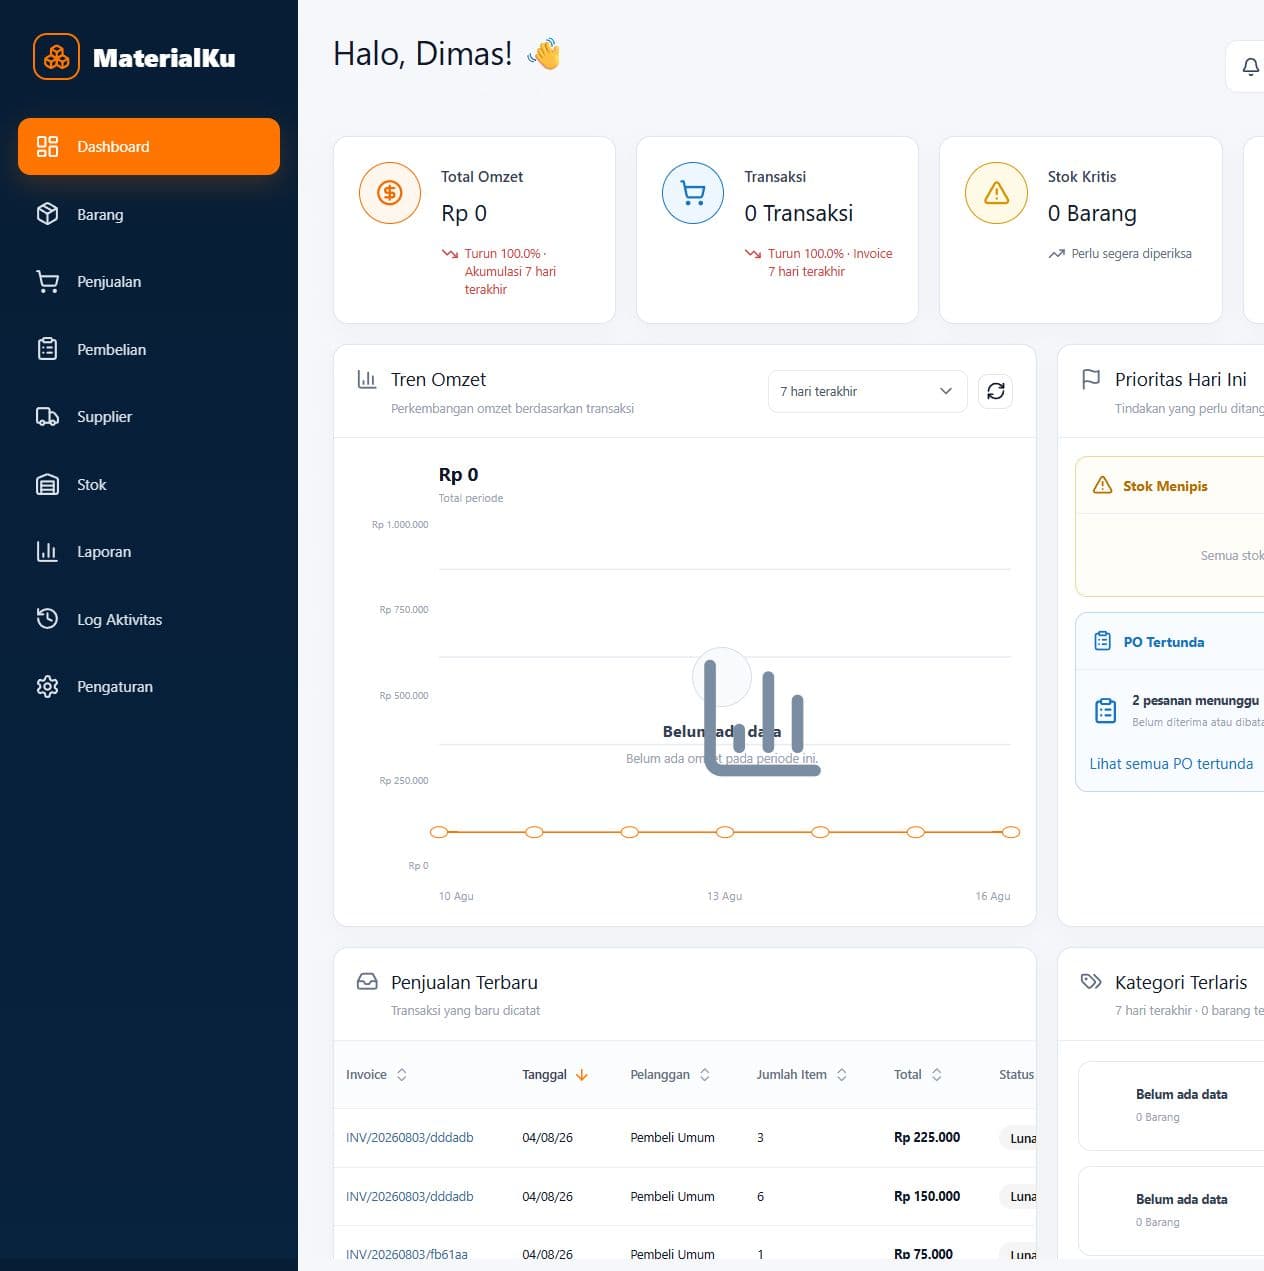Open INV/20260803/dddadb invoice with 6 items
1264x1271 pixels.
[410, 1196]
